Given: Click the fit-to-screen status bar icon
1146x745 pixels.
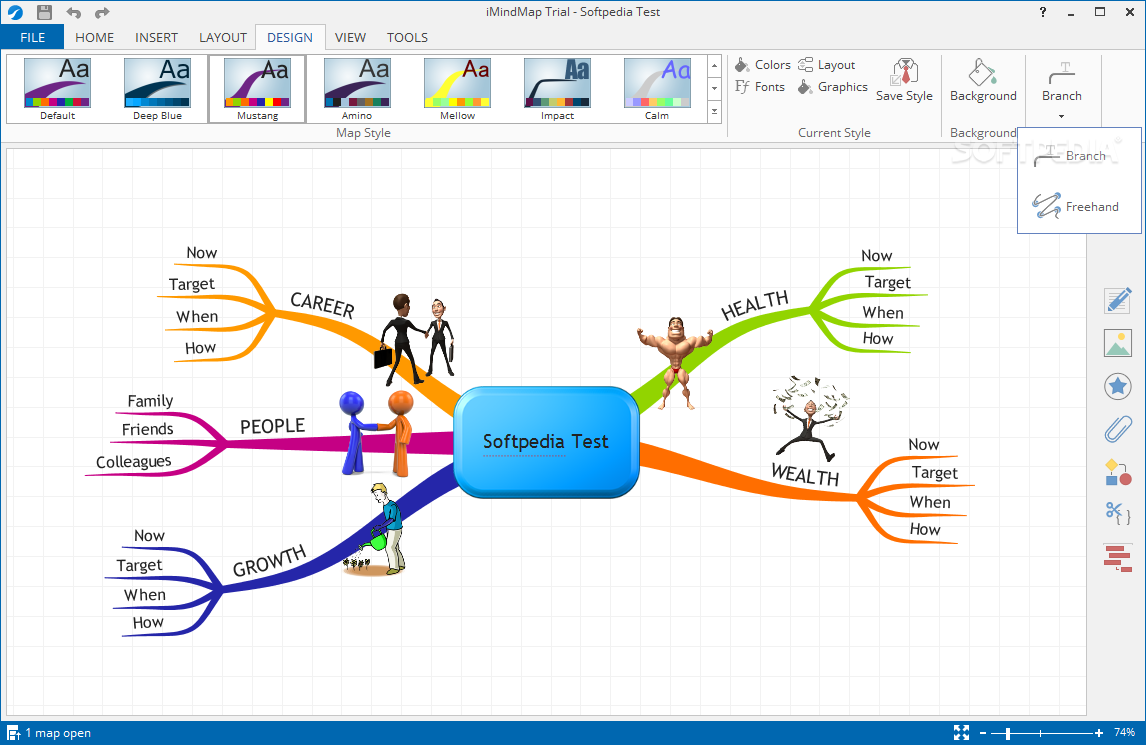Looking at the screenshot, I should [961, 733].
